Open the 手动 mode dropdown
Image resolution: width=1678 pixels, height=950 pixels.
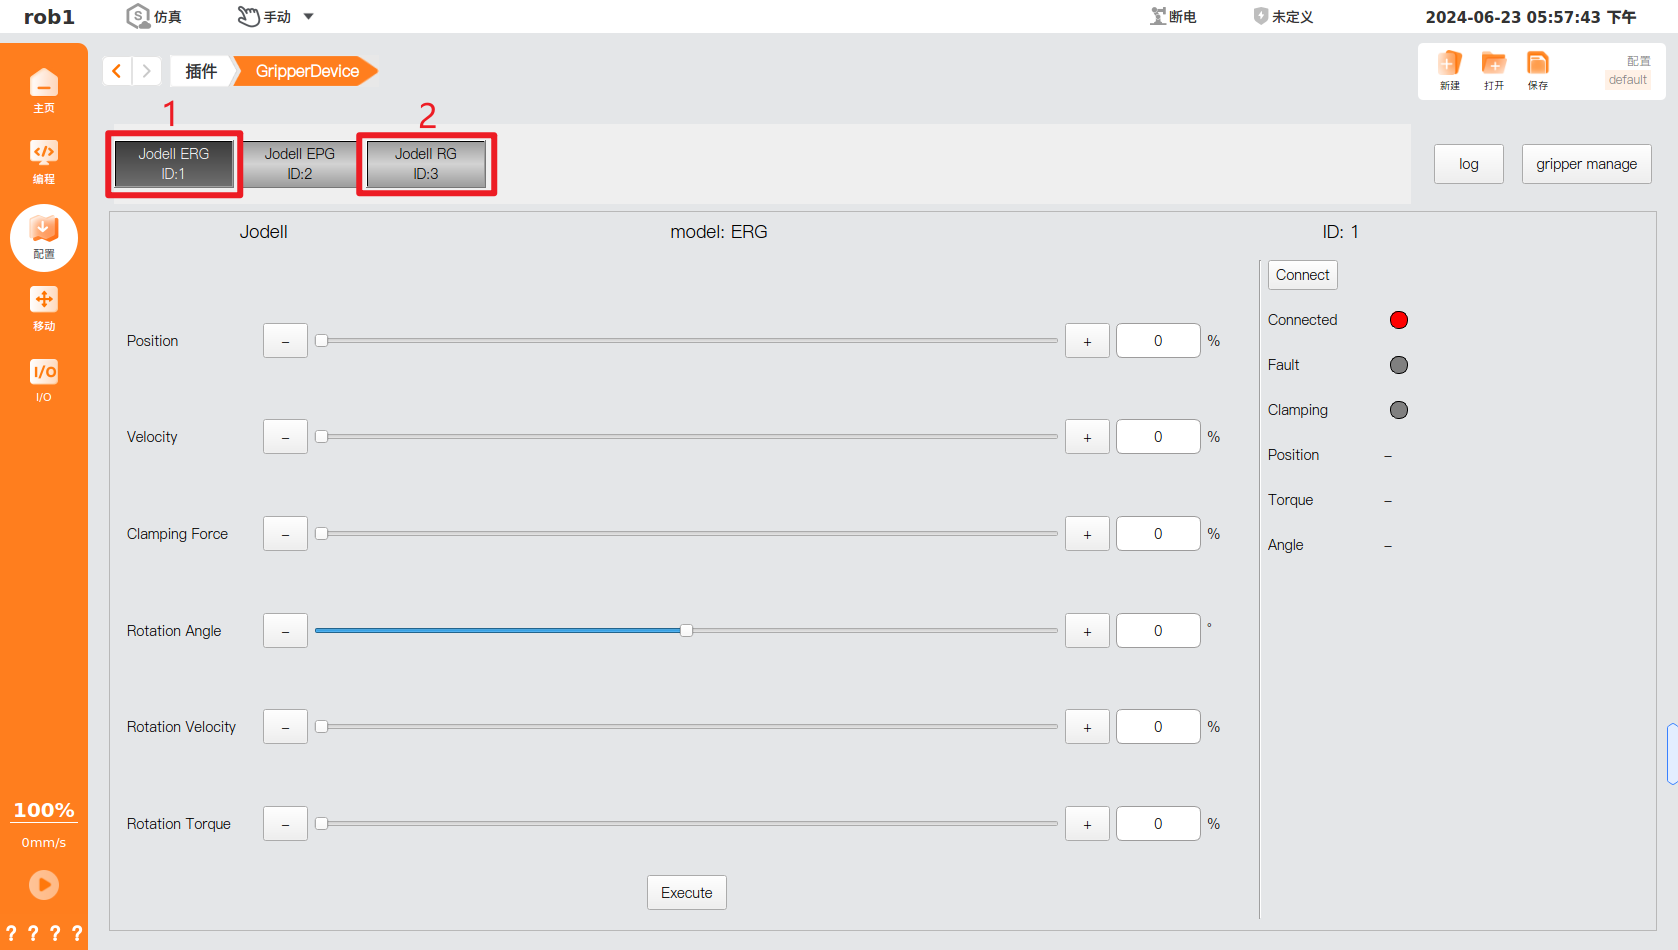(x=275, y=16)
